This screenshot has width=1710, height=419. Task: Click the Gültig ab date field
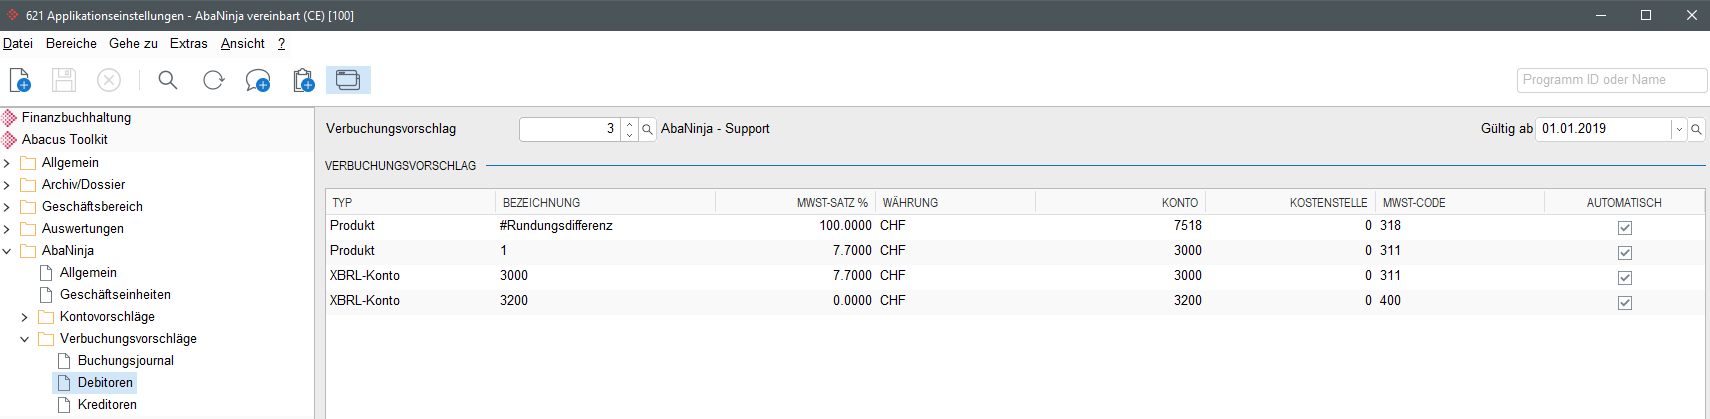coord(1604,129)
